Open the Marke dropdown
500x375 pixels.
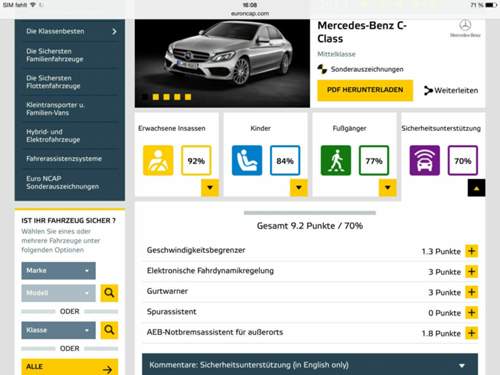(58, 270)
